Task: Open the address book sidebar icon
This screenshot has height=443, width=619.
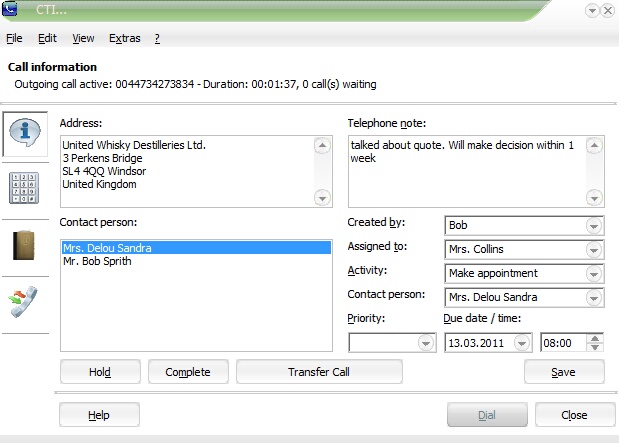Action: 24,246
